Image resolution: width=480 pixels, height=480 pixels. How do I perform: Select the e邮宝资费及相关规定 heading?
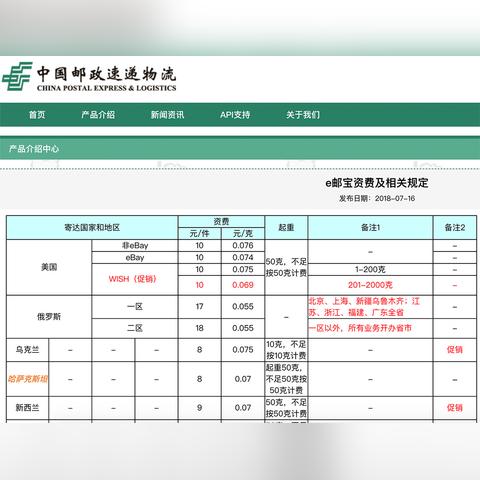(x=377, y=183)
